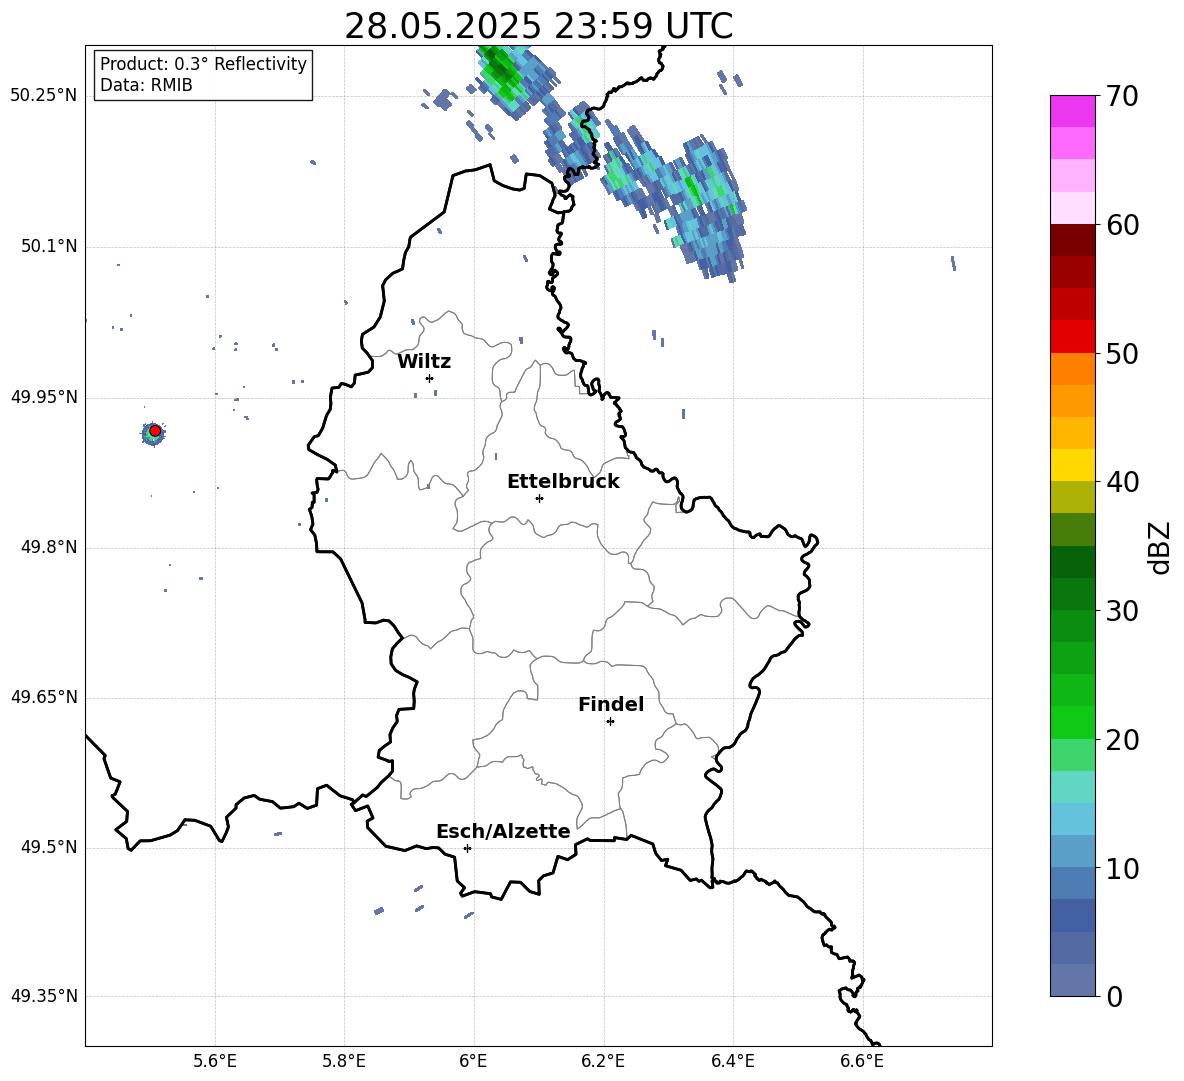Click the green radar echo at top edge
Viewport: 1184px width, 1081px height.
pyautogui.click(x=518, y=80)
